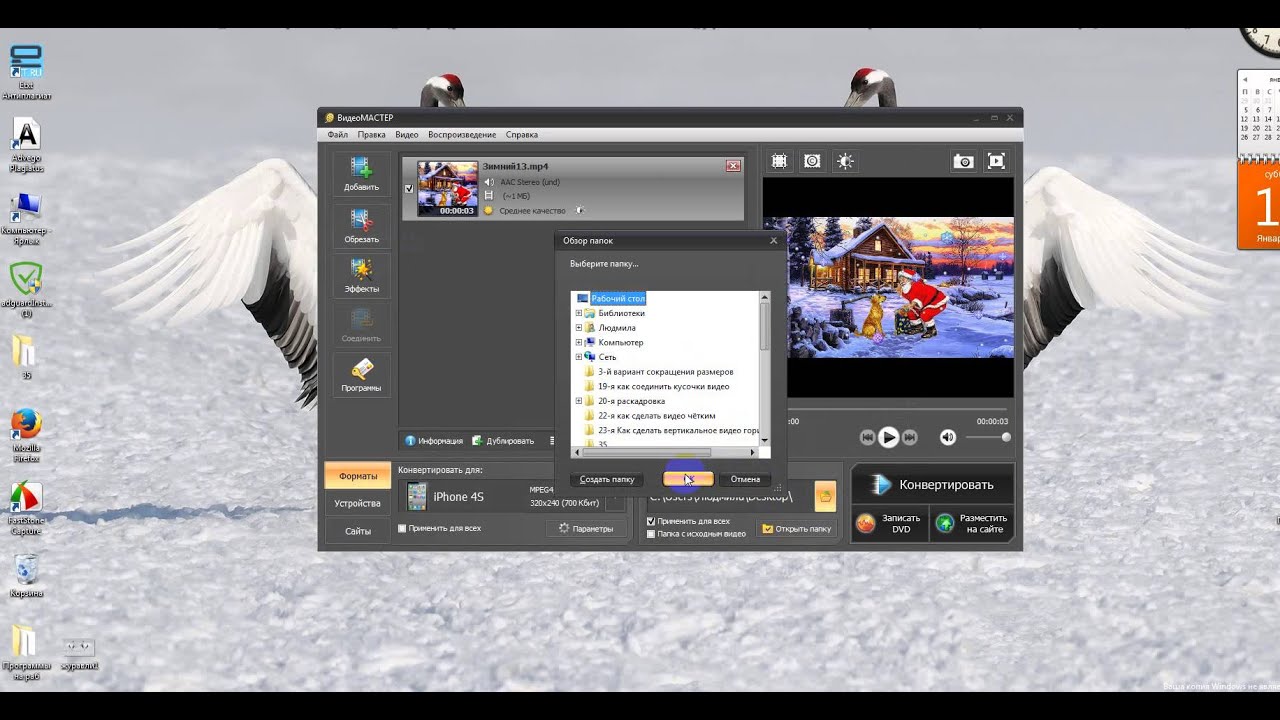Take a snapshot with the camera icon
The image size is (1280, 720).
[963, 161]
